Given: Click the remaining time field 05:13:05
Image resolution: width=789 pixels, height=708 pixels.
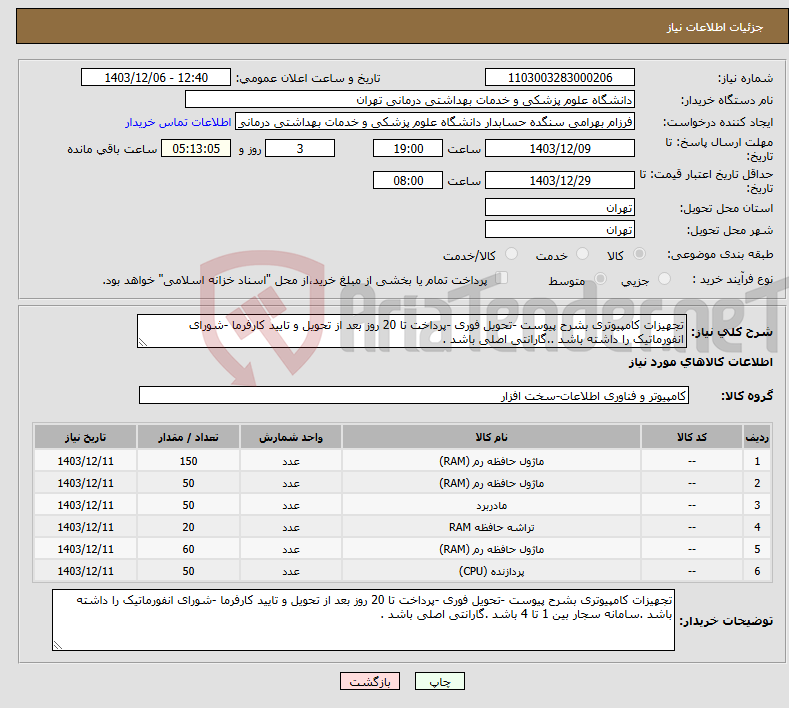Looking at the screenshot, I should (196, 148).
